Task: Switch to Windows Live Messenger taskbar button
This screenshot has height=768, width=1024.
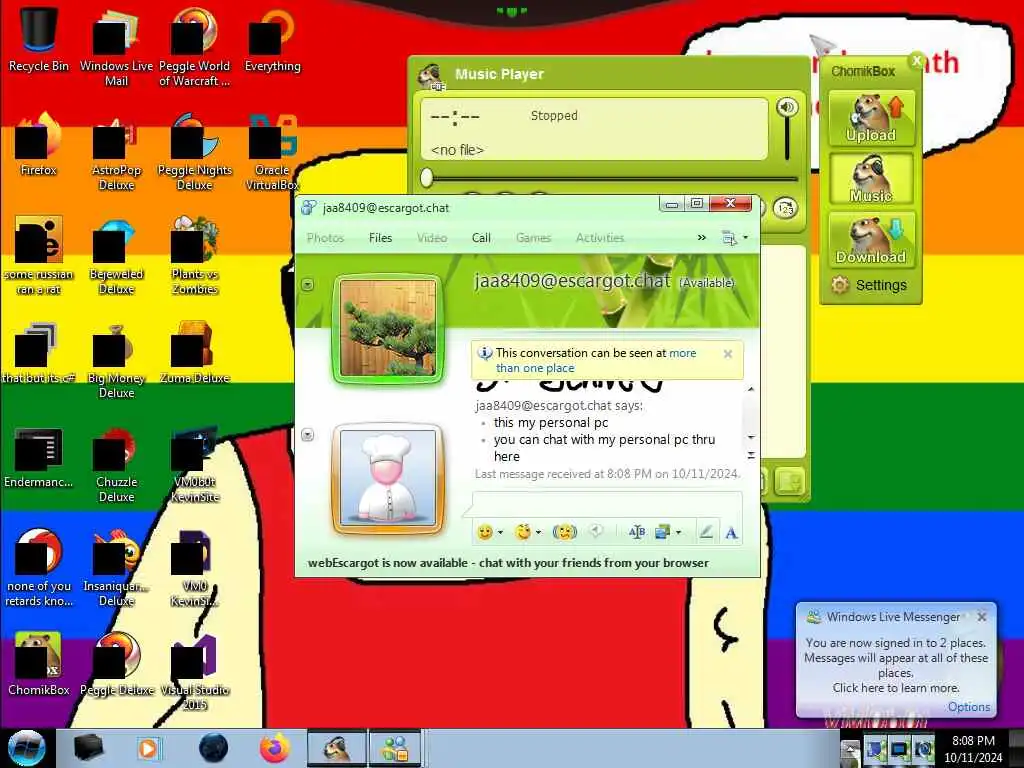Action: coord(395,748)
